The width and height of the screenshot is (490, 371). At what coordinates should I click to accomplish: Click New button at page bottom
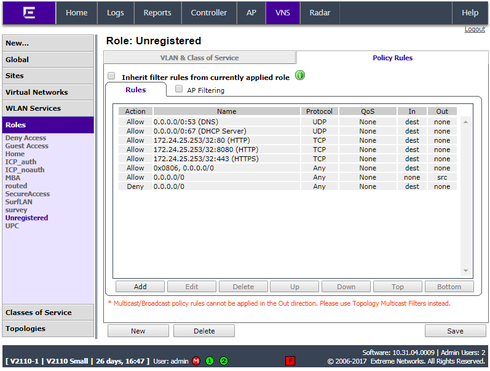point(138,331)
